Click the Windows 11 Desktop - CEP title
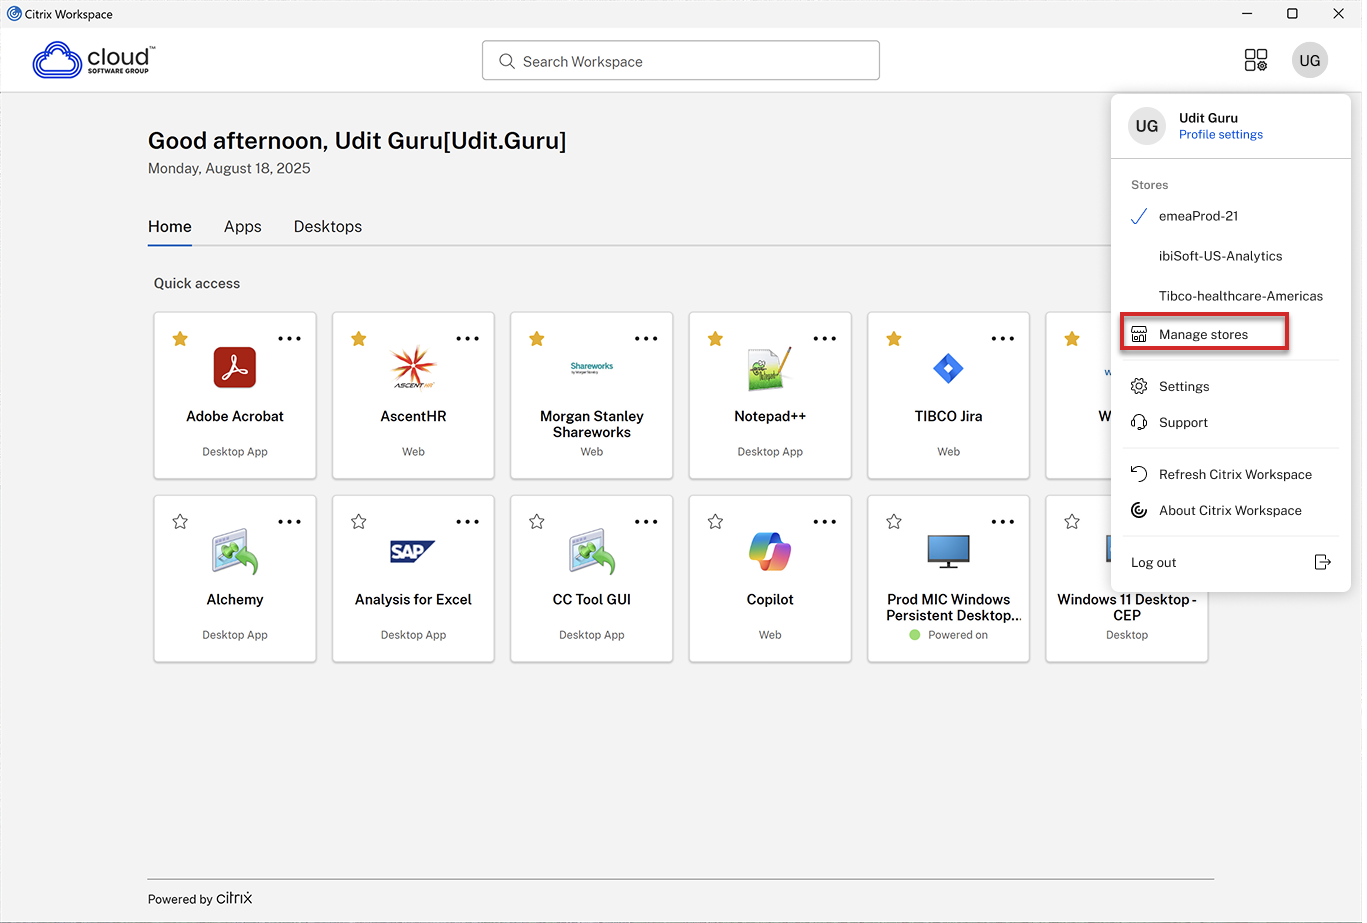This screenshot has width=1367, height=923. [1127, 607]
